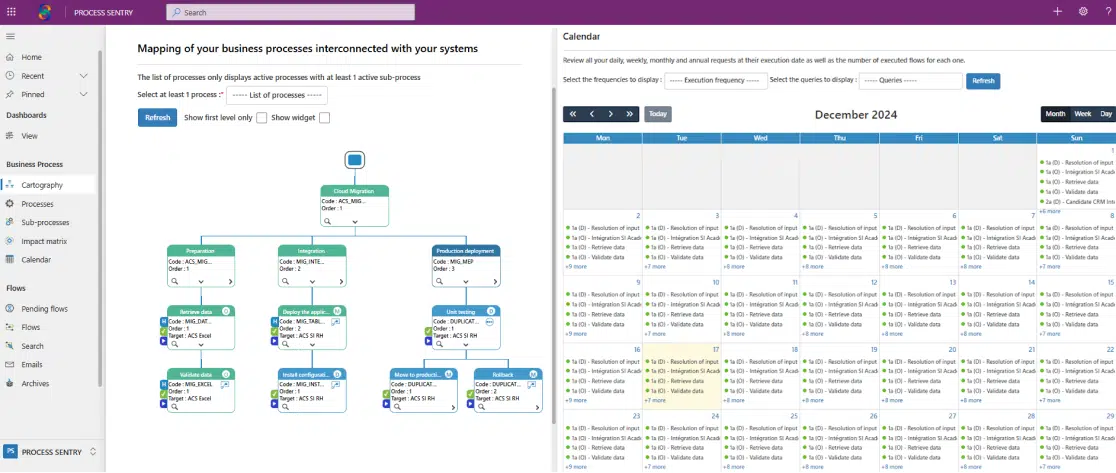Image resolution: width=1116 pixels, height=473 pixels.
Task: Click the magnifier icon on the Cloud Migration node
Action: [328, 221]
